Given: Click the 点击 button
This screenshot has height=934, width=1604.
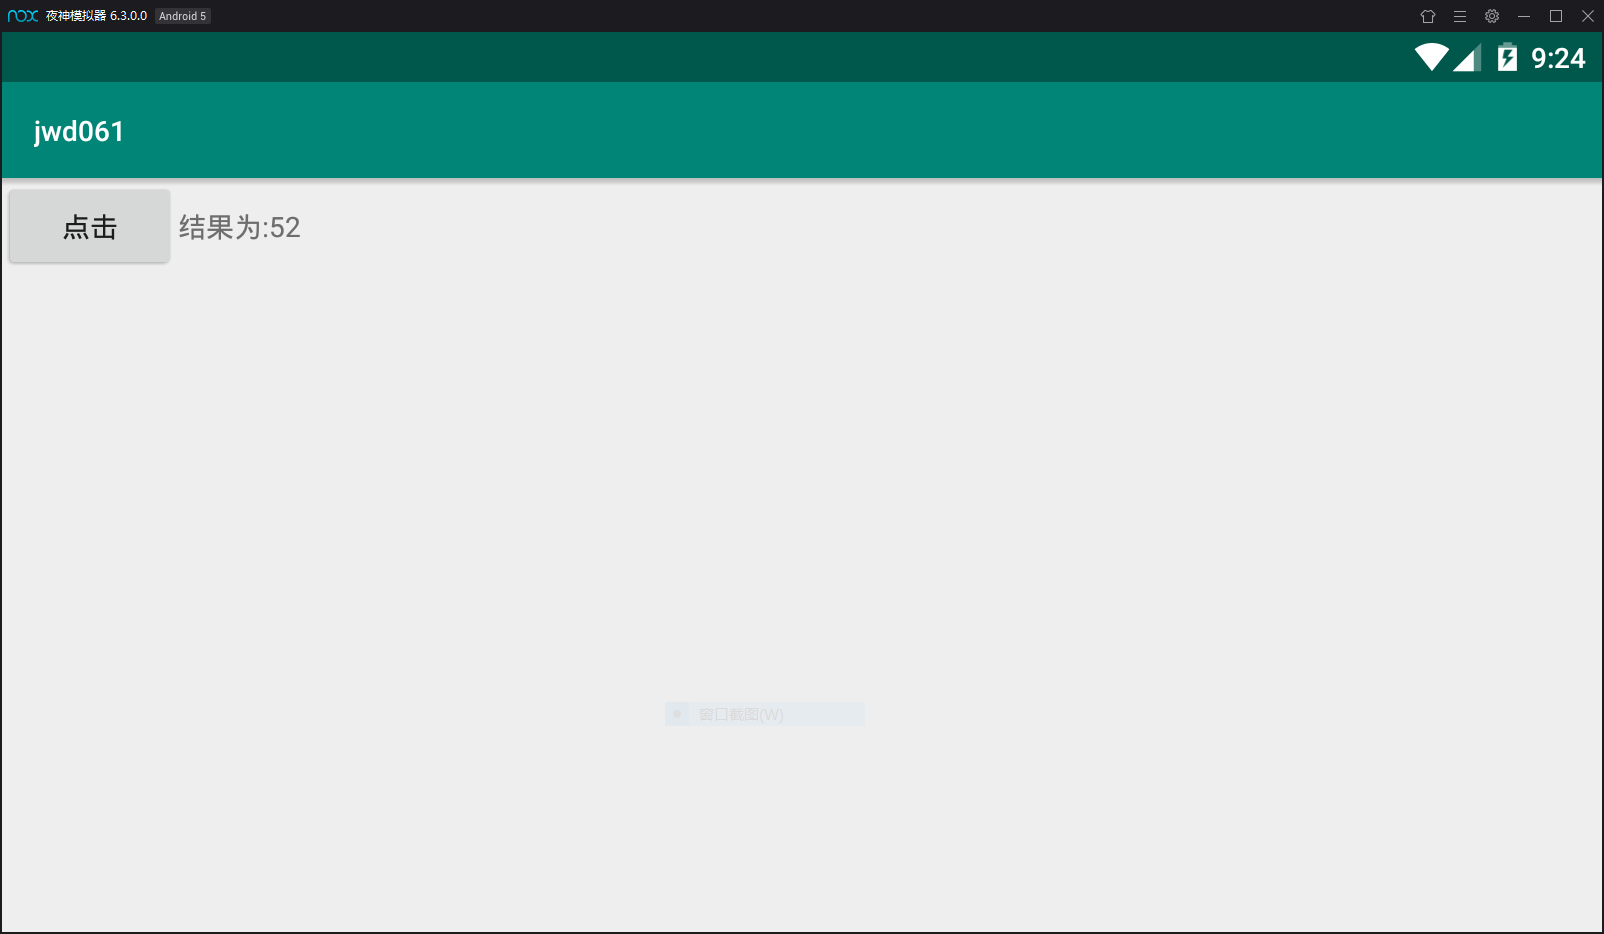Looking at the screenshot, I should click(x=89, y=227).
